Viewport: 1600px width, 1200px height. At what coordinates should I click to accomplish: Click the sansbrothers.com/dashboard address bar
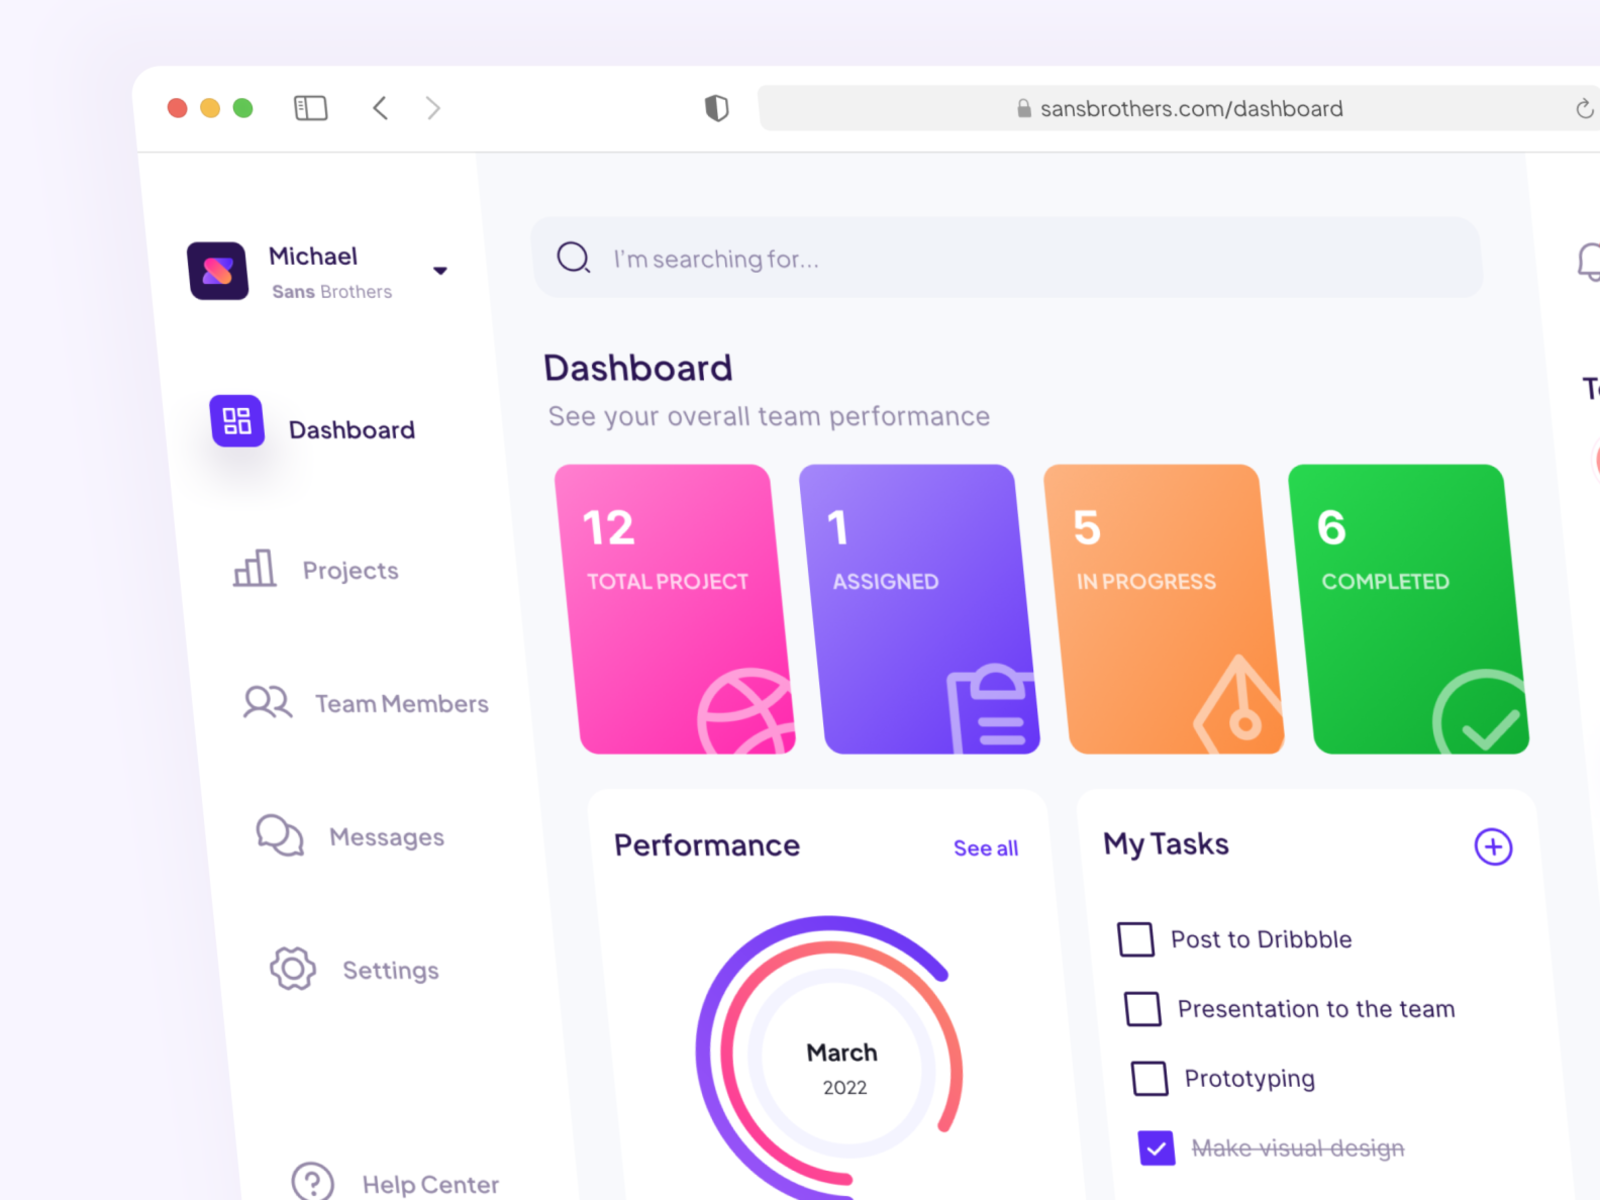click(1180, 108)
